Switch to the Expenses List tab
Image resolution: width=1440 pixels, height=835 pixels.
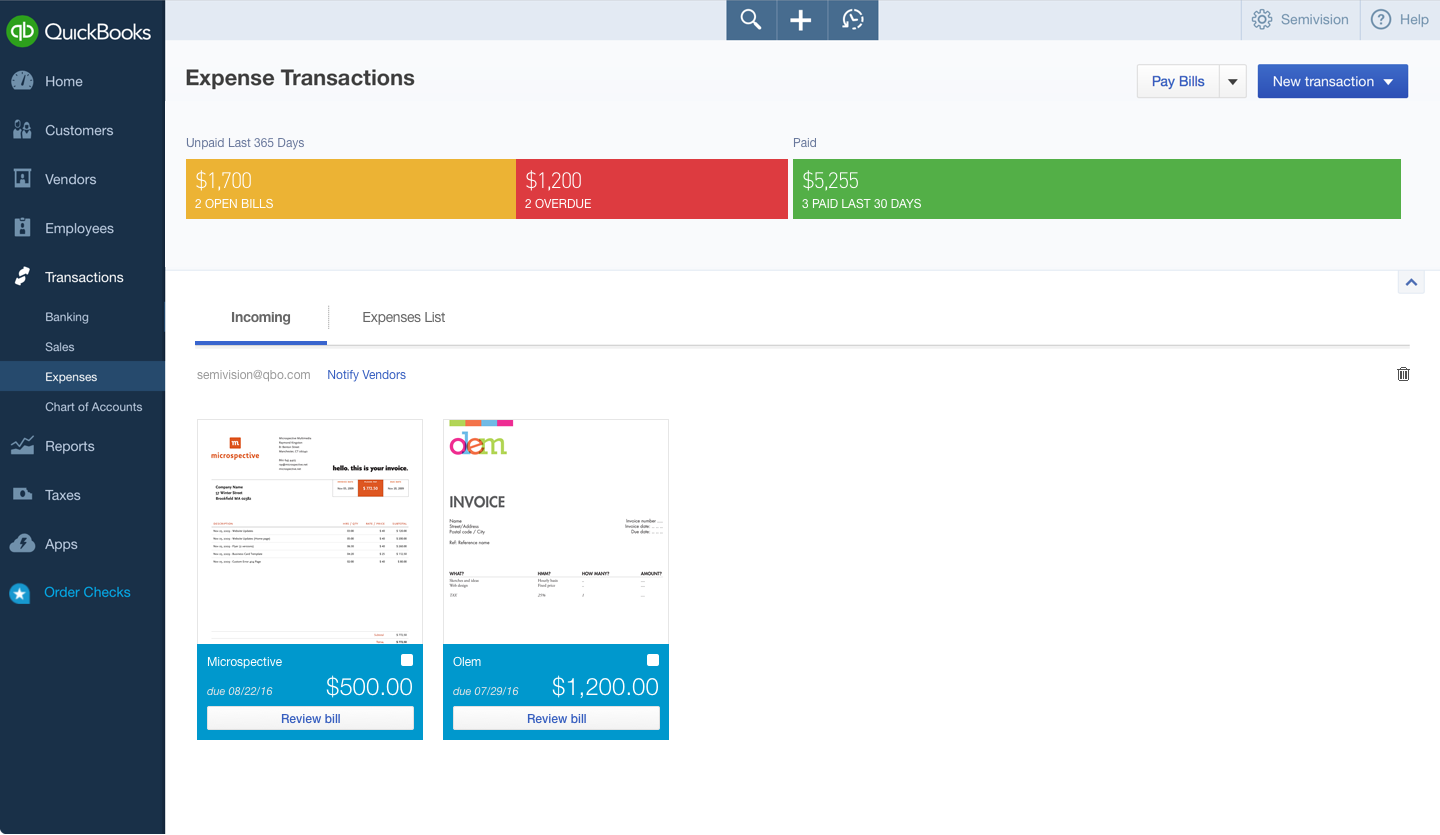403,317
